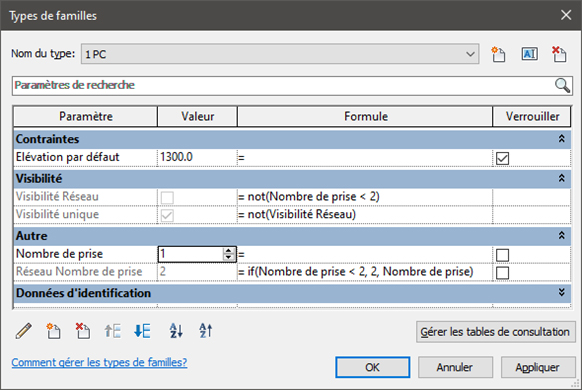Select the not(Visibilité Réseau) formula cell
This screenshot has height=390, width=582.
365,214
